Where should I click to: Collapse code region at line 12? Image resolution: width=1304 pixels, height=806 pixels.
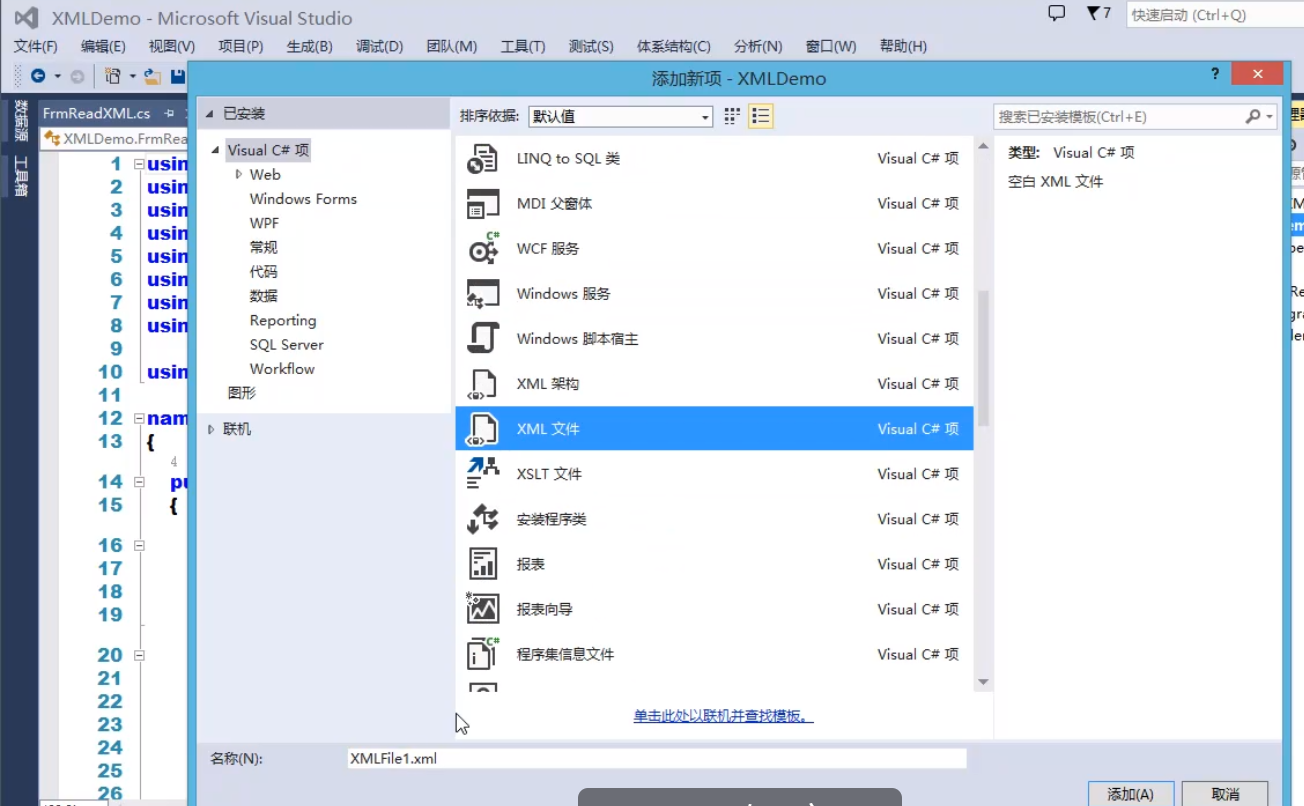[x=139, y=418]
